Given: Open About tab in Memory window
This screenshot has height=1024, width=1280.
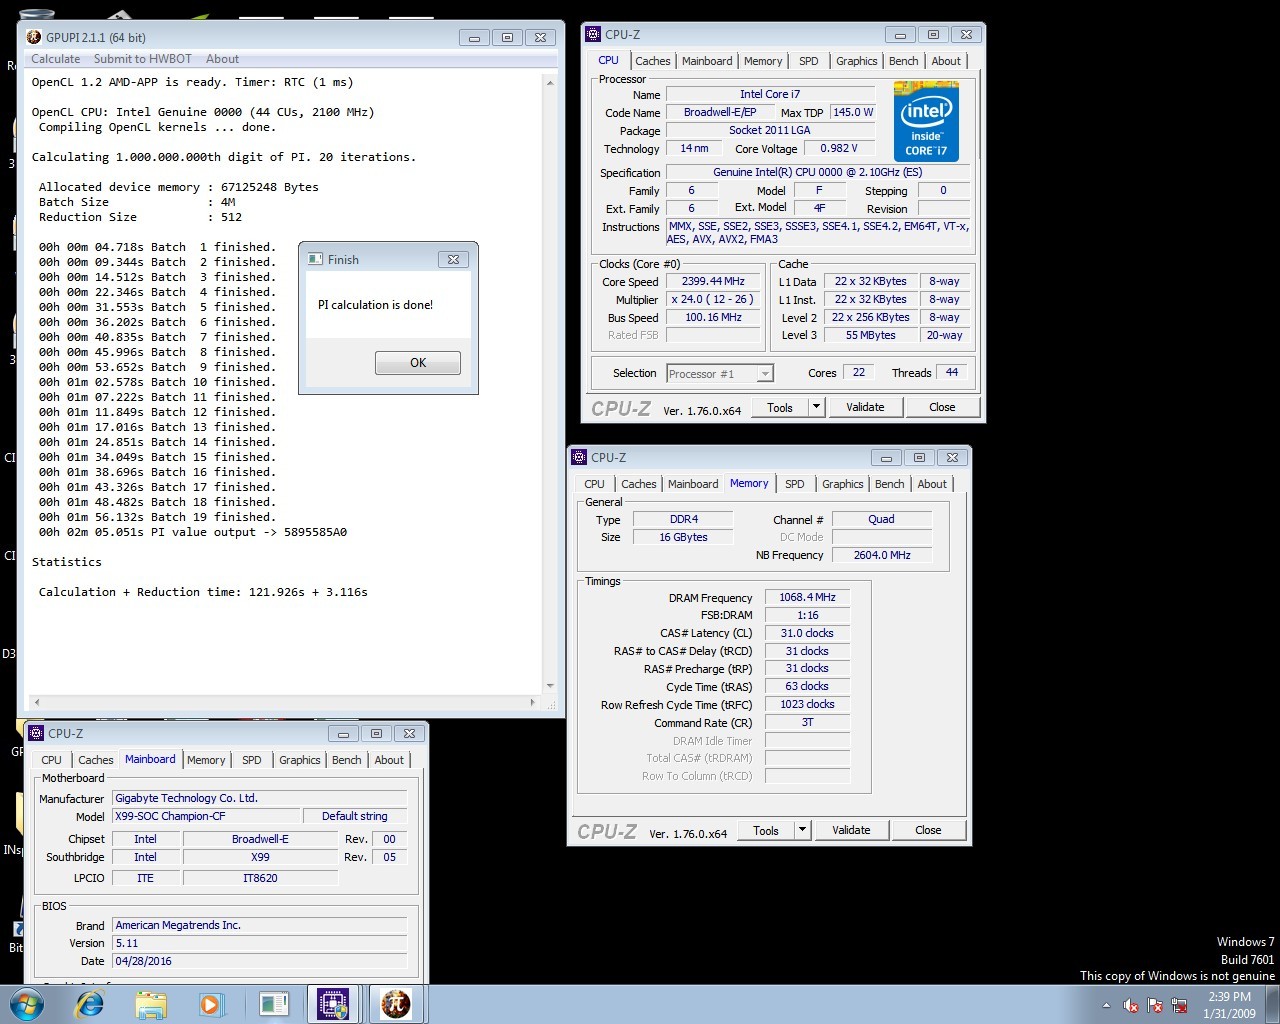Looking at the screenshot, I should click(932, 484).
